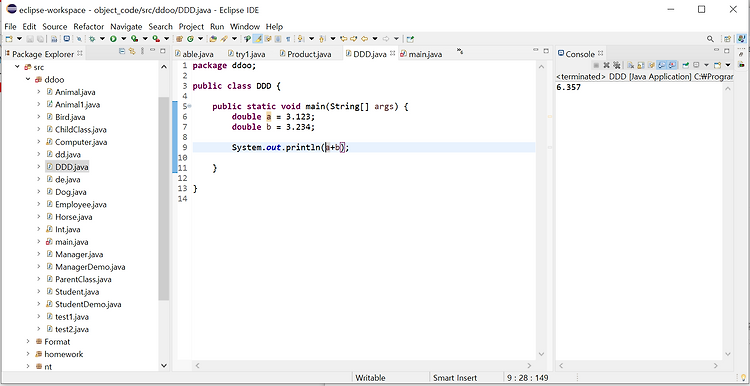Open the Open Console dropdown arrow in Console
This screenshot has width=750, height=386.
coord(728,65)
